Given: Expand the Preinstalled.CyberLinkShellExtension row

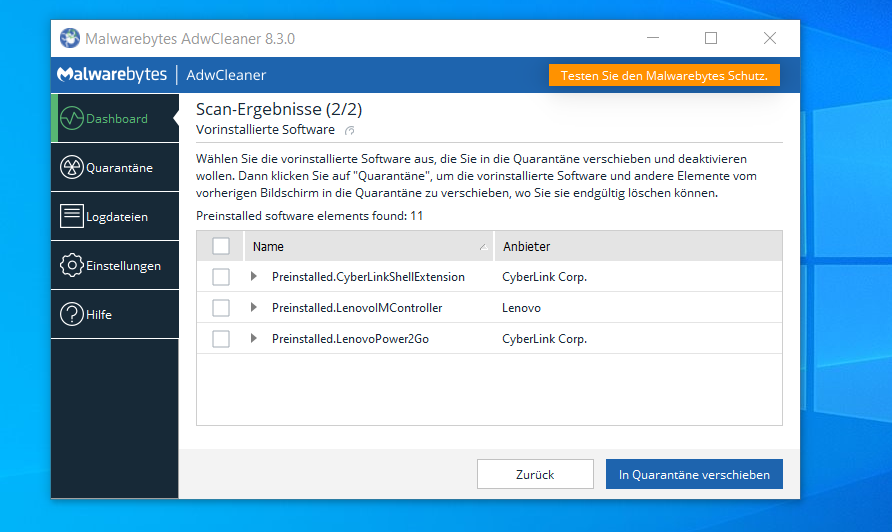Looking at the screenshot, I should pos(254,276).
